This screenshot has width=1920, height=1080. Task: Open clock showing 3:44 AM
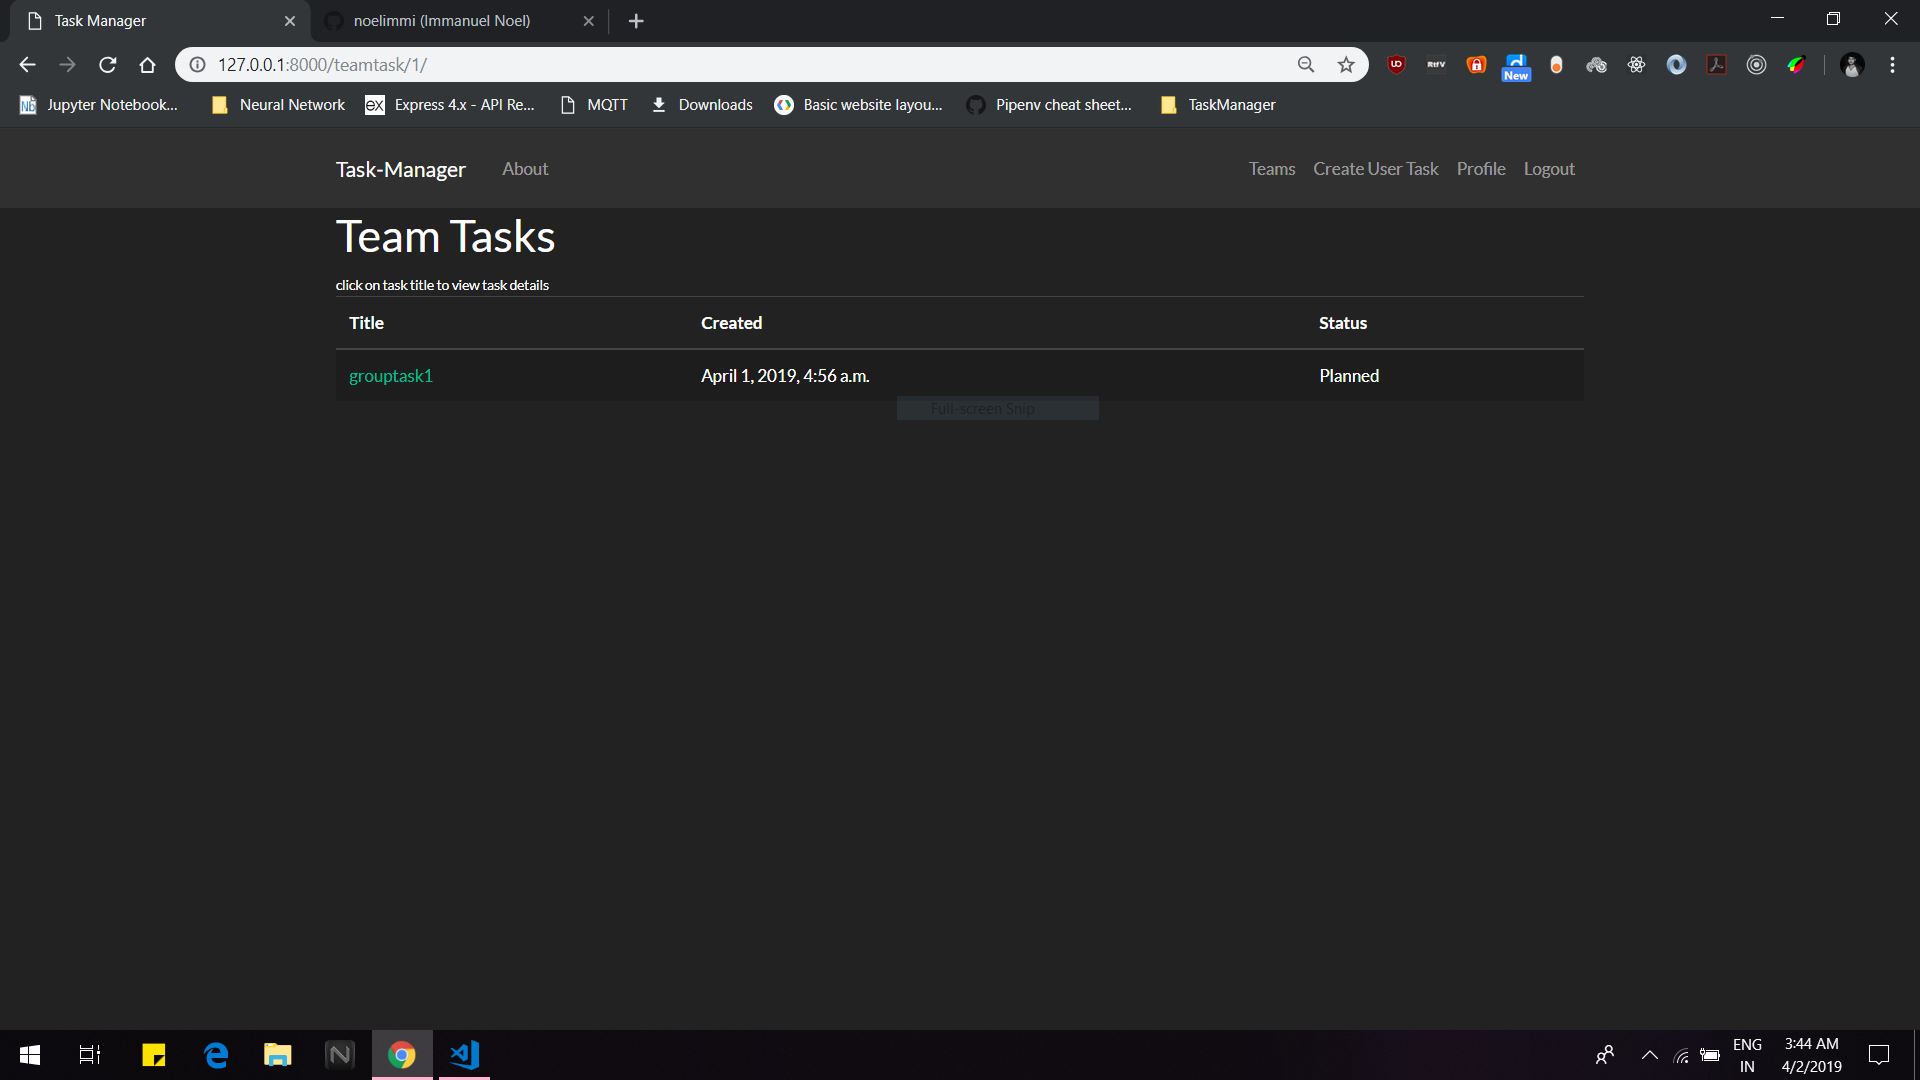[x=1811, y=1055]
